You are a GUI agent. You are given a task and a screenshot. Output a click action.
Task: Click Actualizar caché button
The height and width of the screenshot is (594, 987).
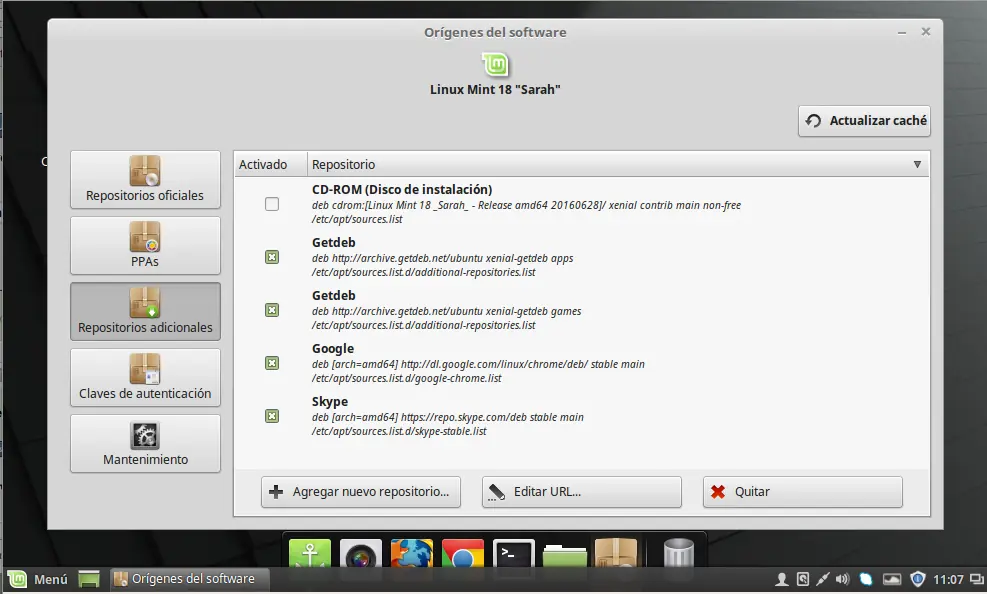click(864, 121)
